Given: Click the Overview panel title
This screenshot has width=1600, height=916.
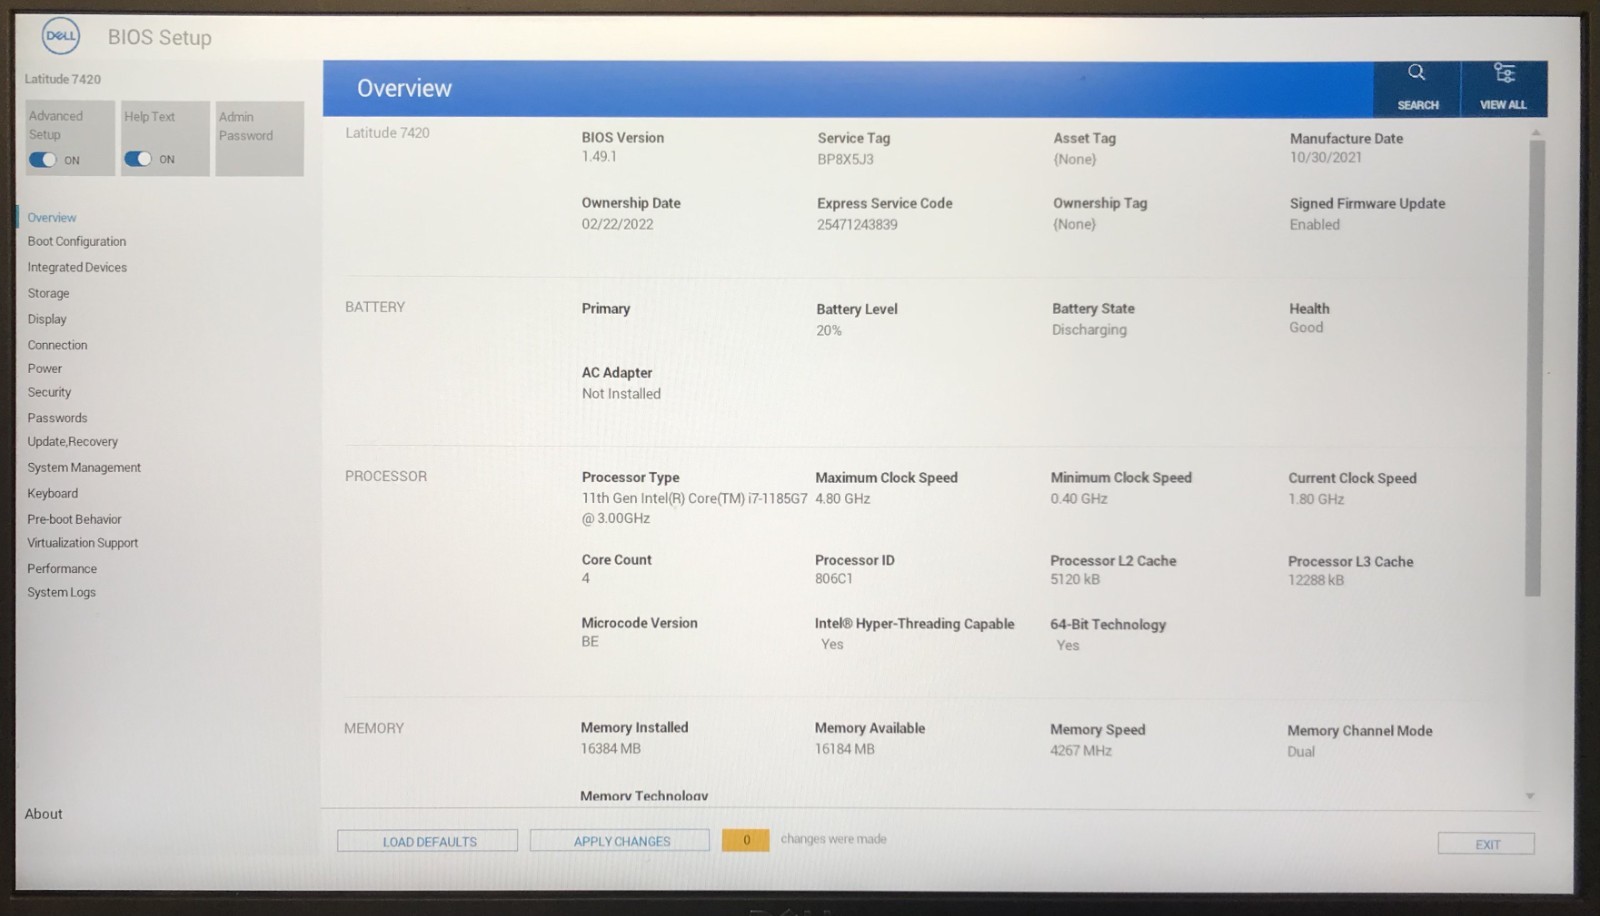Looking at the screenshot, I should (x=404, y=88).
